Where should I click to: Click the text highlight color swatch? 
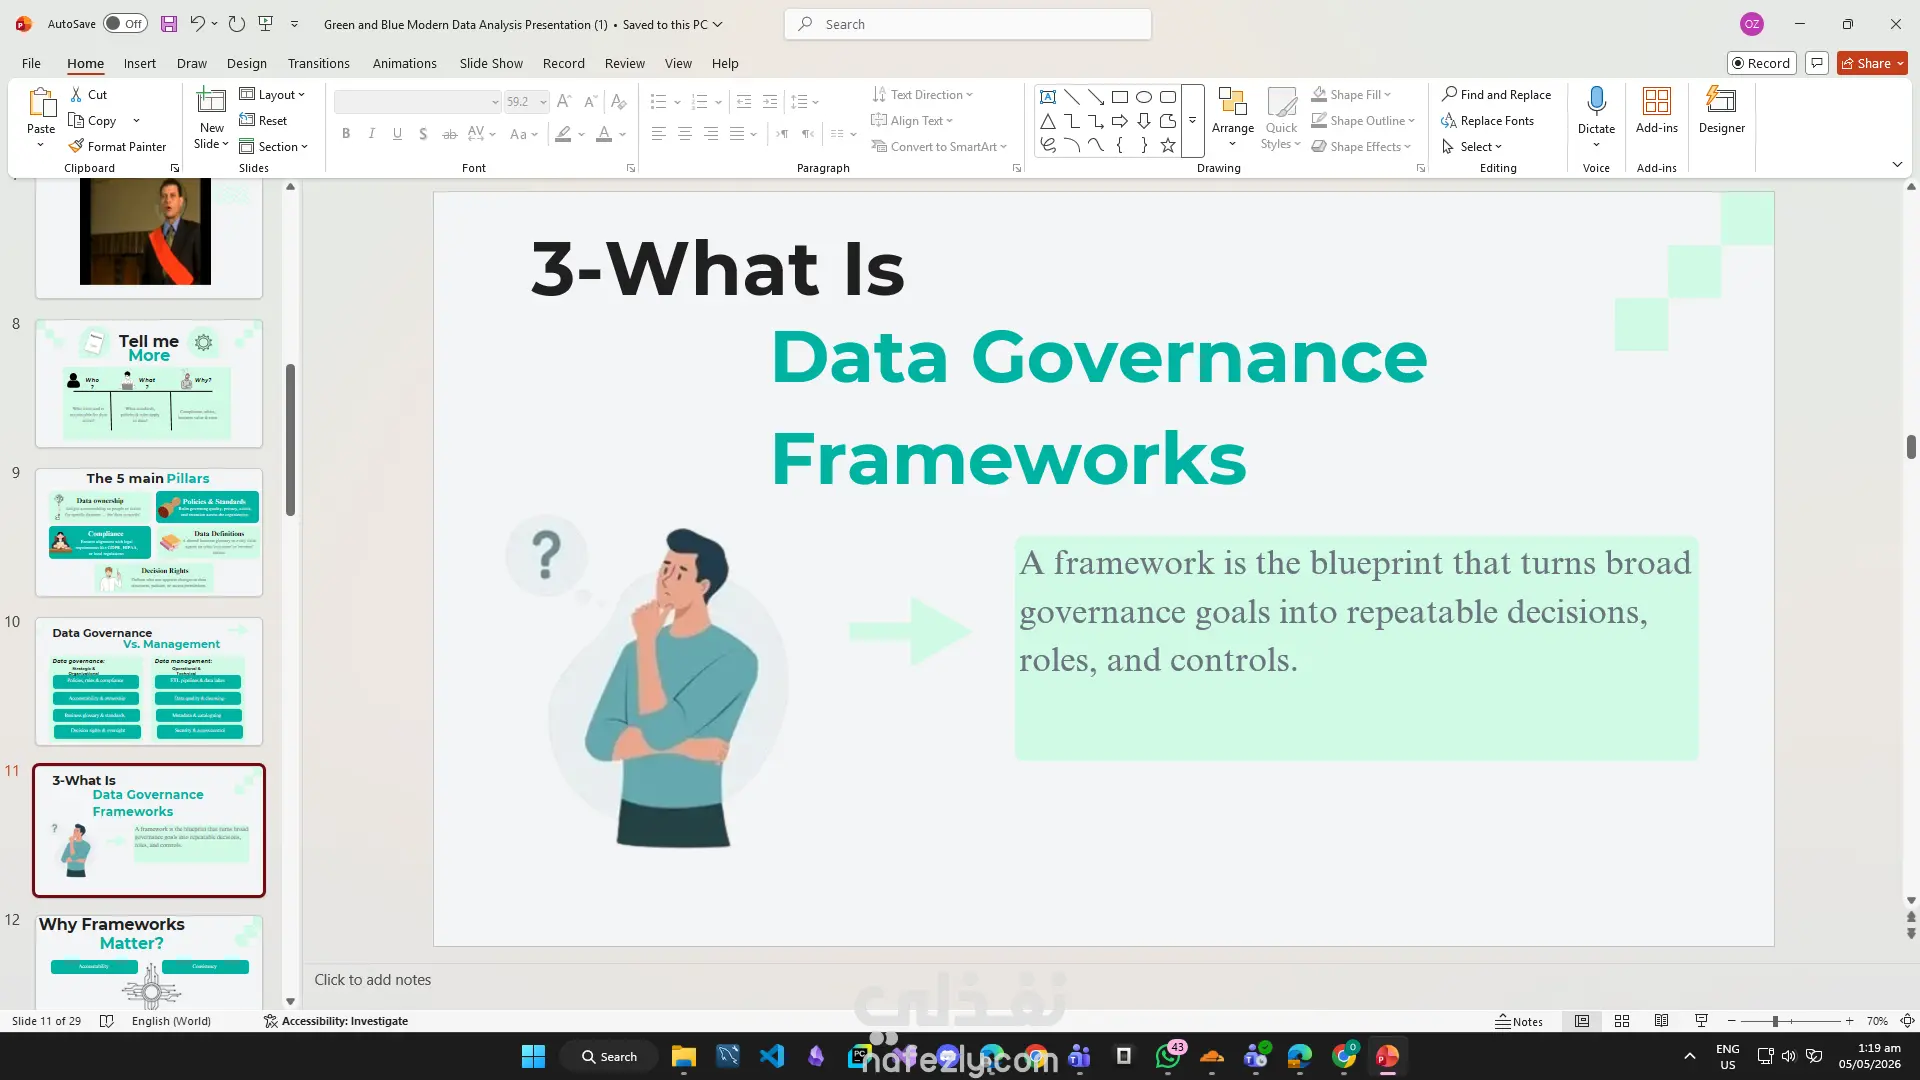click(564, 134)
